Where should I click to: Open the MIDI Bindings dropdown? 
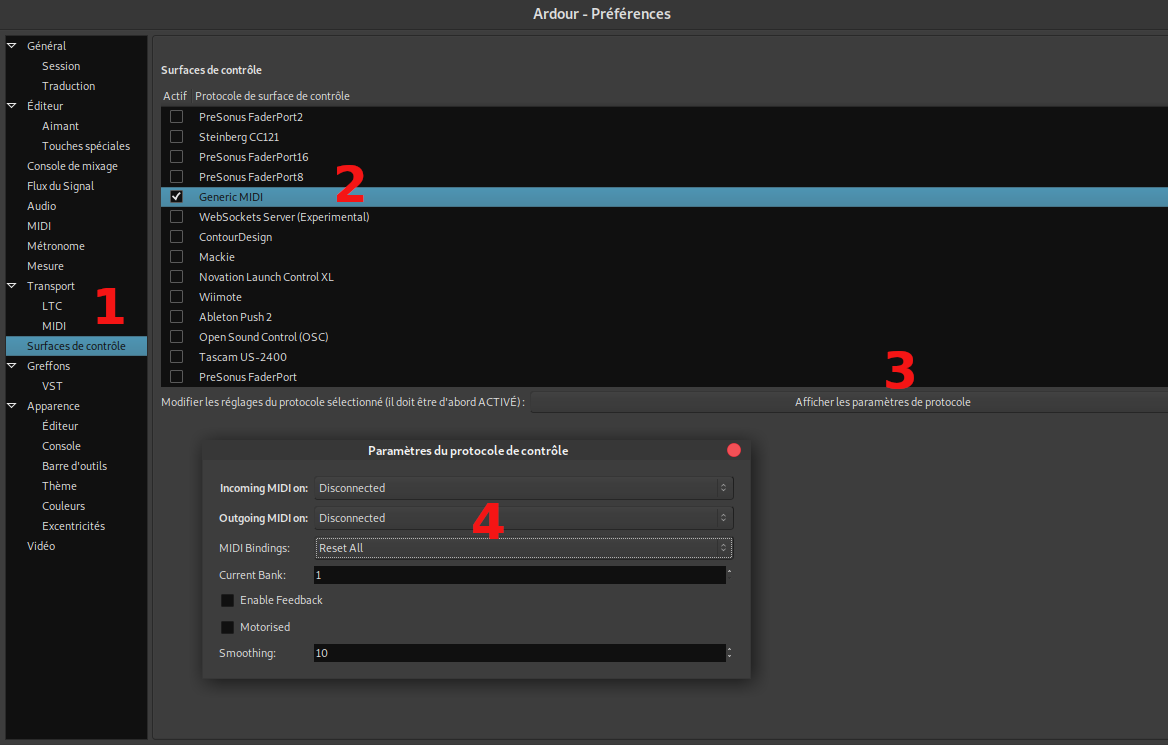click(x=524, y=548)
